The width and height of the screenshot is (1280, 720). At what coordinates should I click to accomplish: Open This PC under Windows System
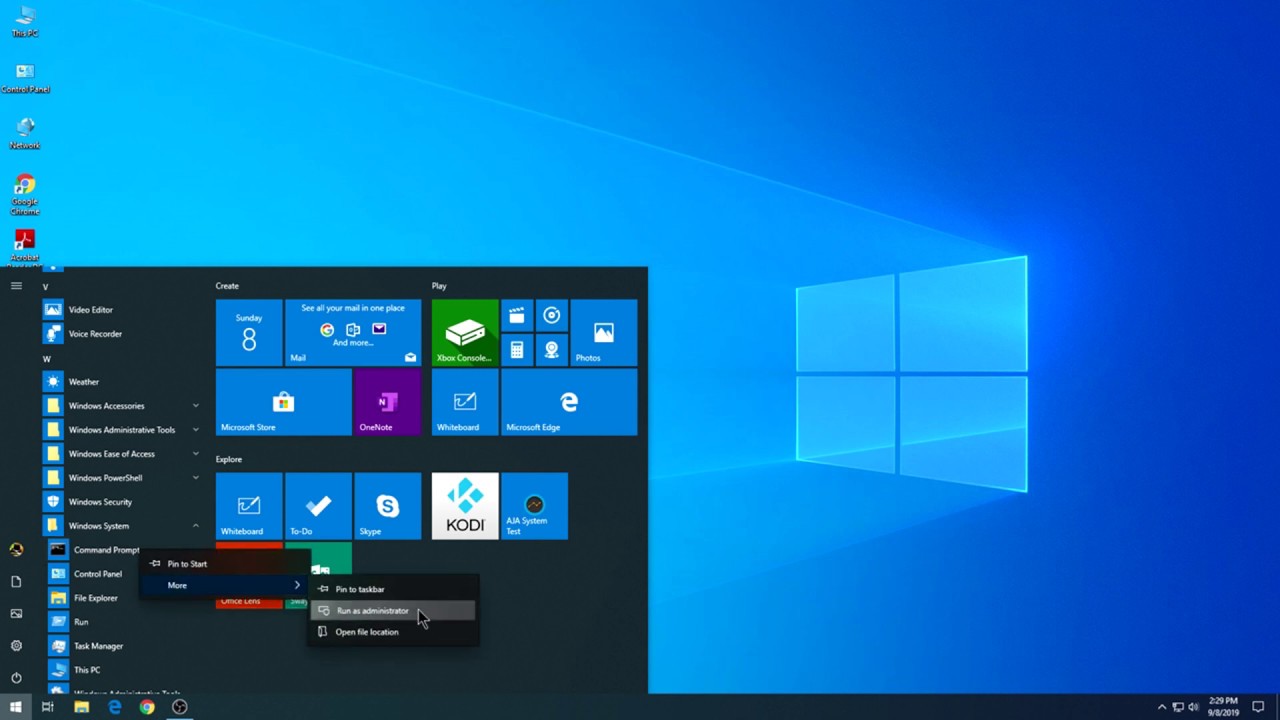coord(123,670)
